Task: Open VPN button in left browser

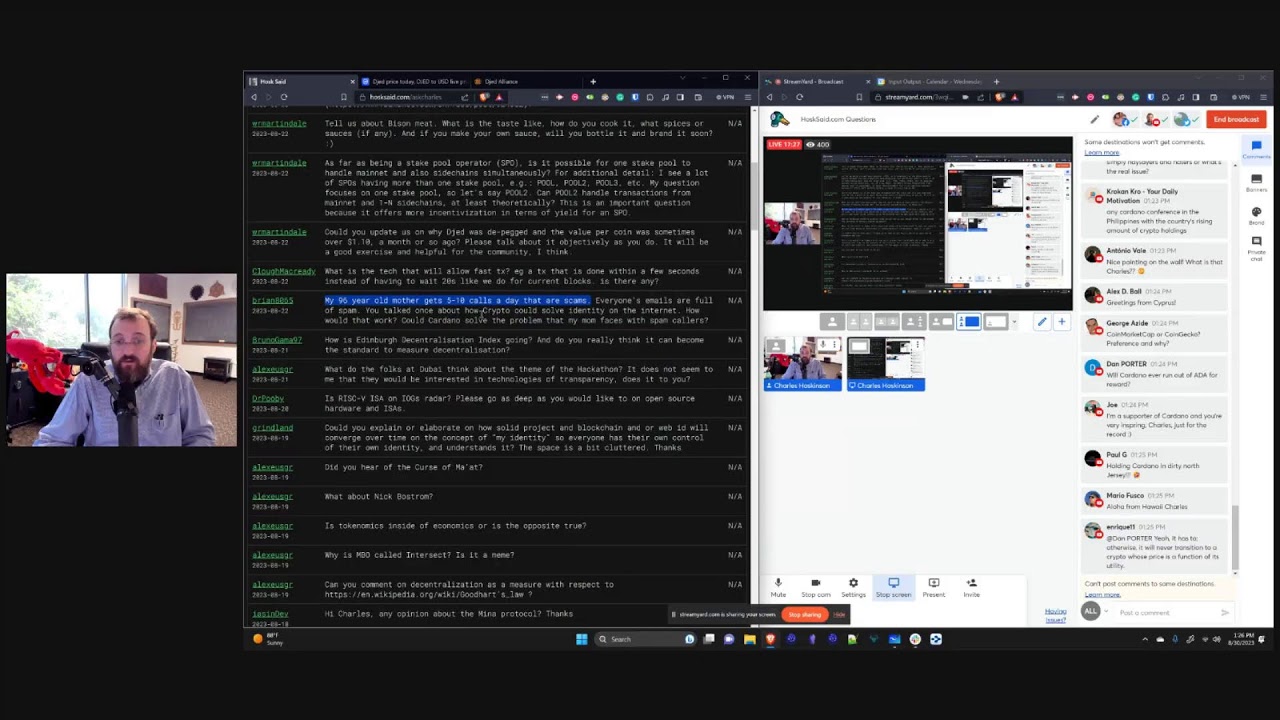Action: point(727,97)
